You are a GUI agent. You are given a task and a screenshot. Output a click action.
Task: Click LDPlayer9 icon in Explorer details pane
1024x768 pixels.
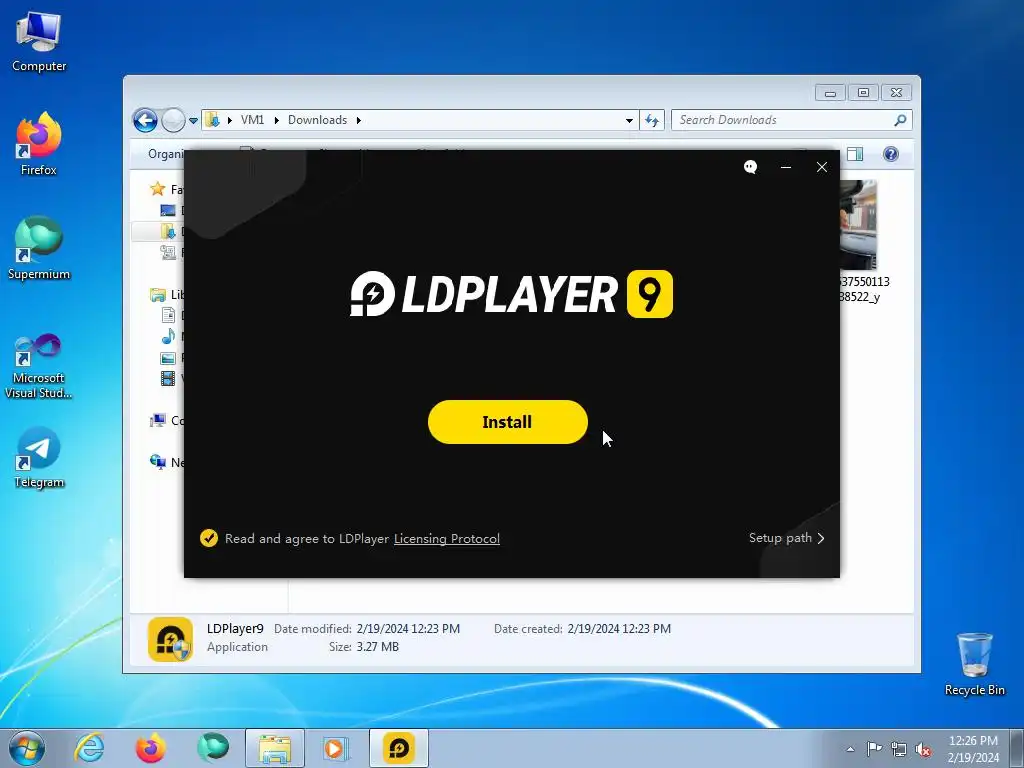click(x=170, y=639)
